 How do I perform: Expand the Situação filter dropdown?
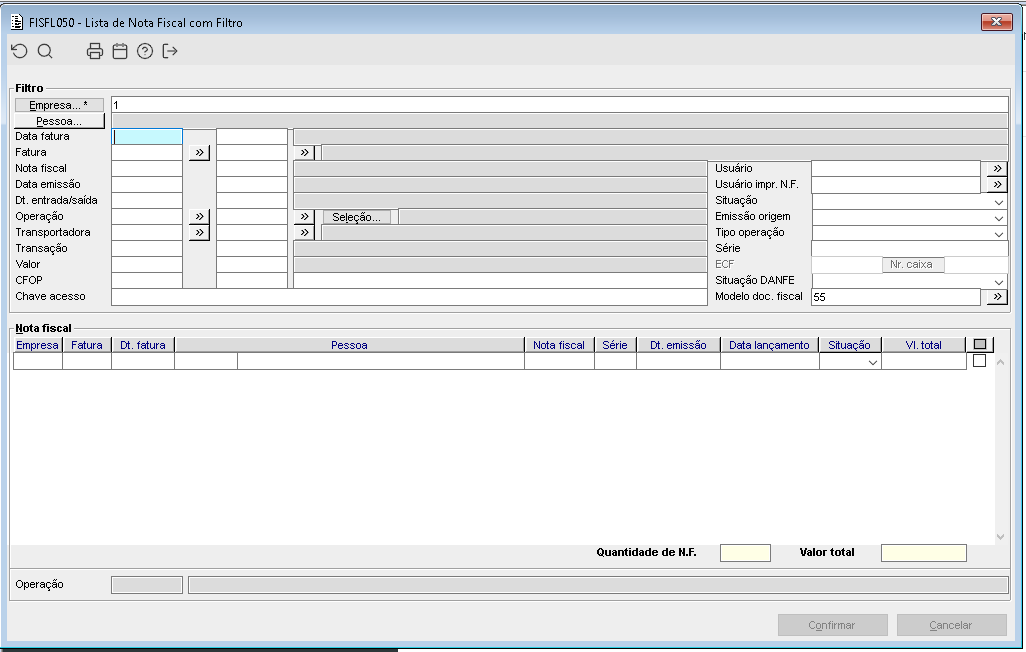[x=999, y=202]
